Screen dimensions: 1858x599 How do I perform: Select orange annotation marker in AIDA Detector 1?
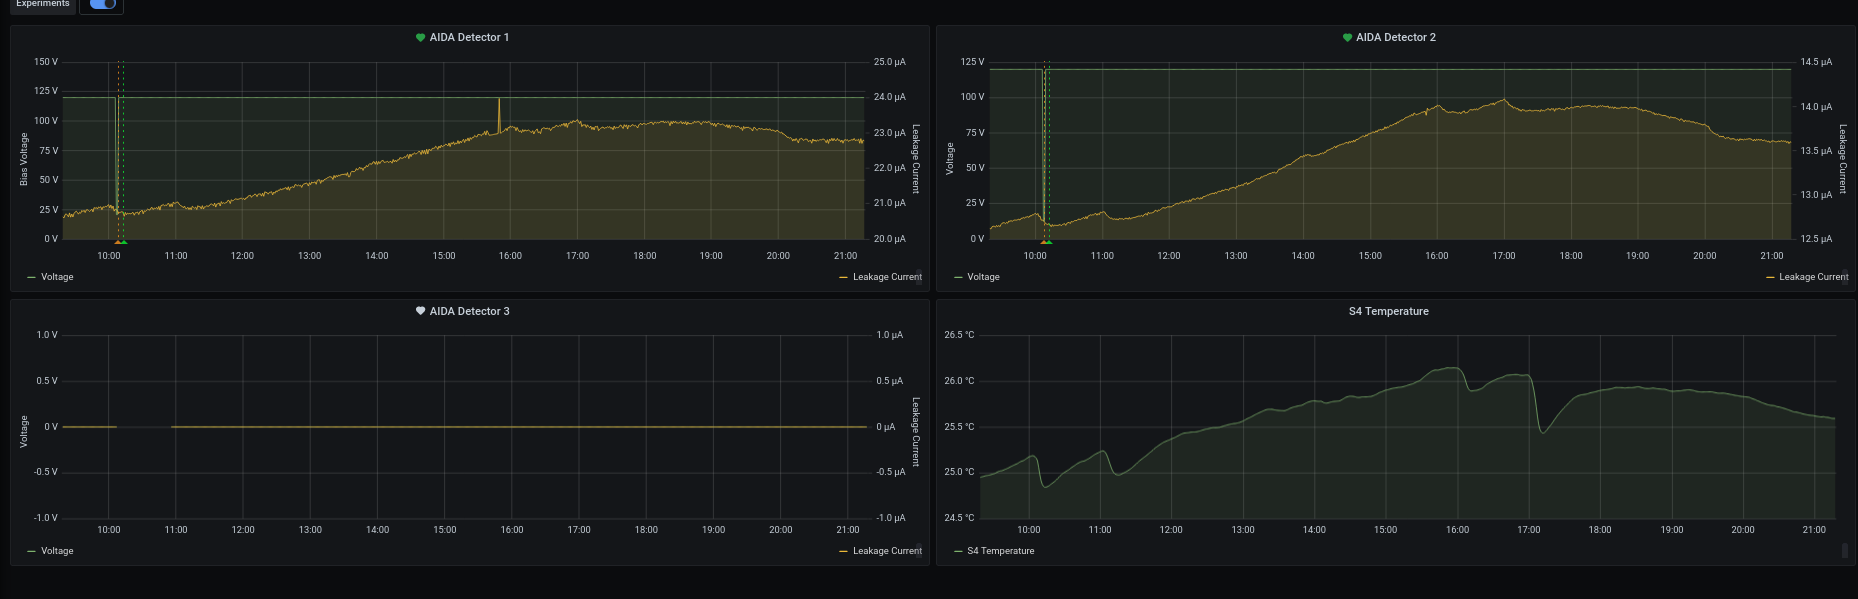(117, 242)
